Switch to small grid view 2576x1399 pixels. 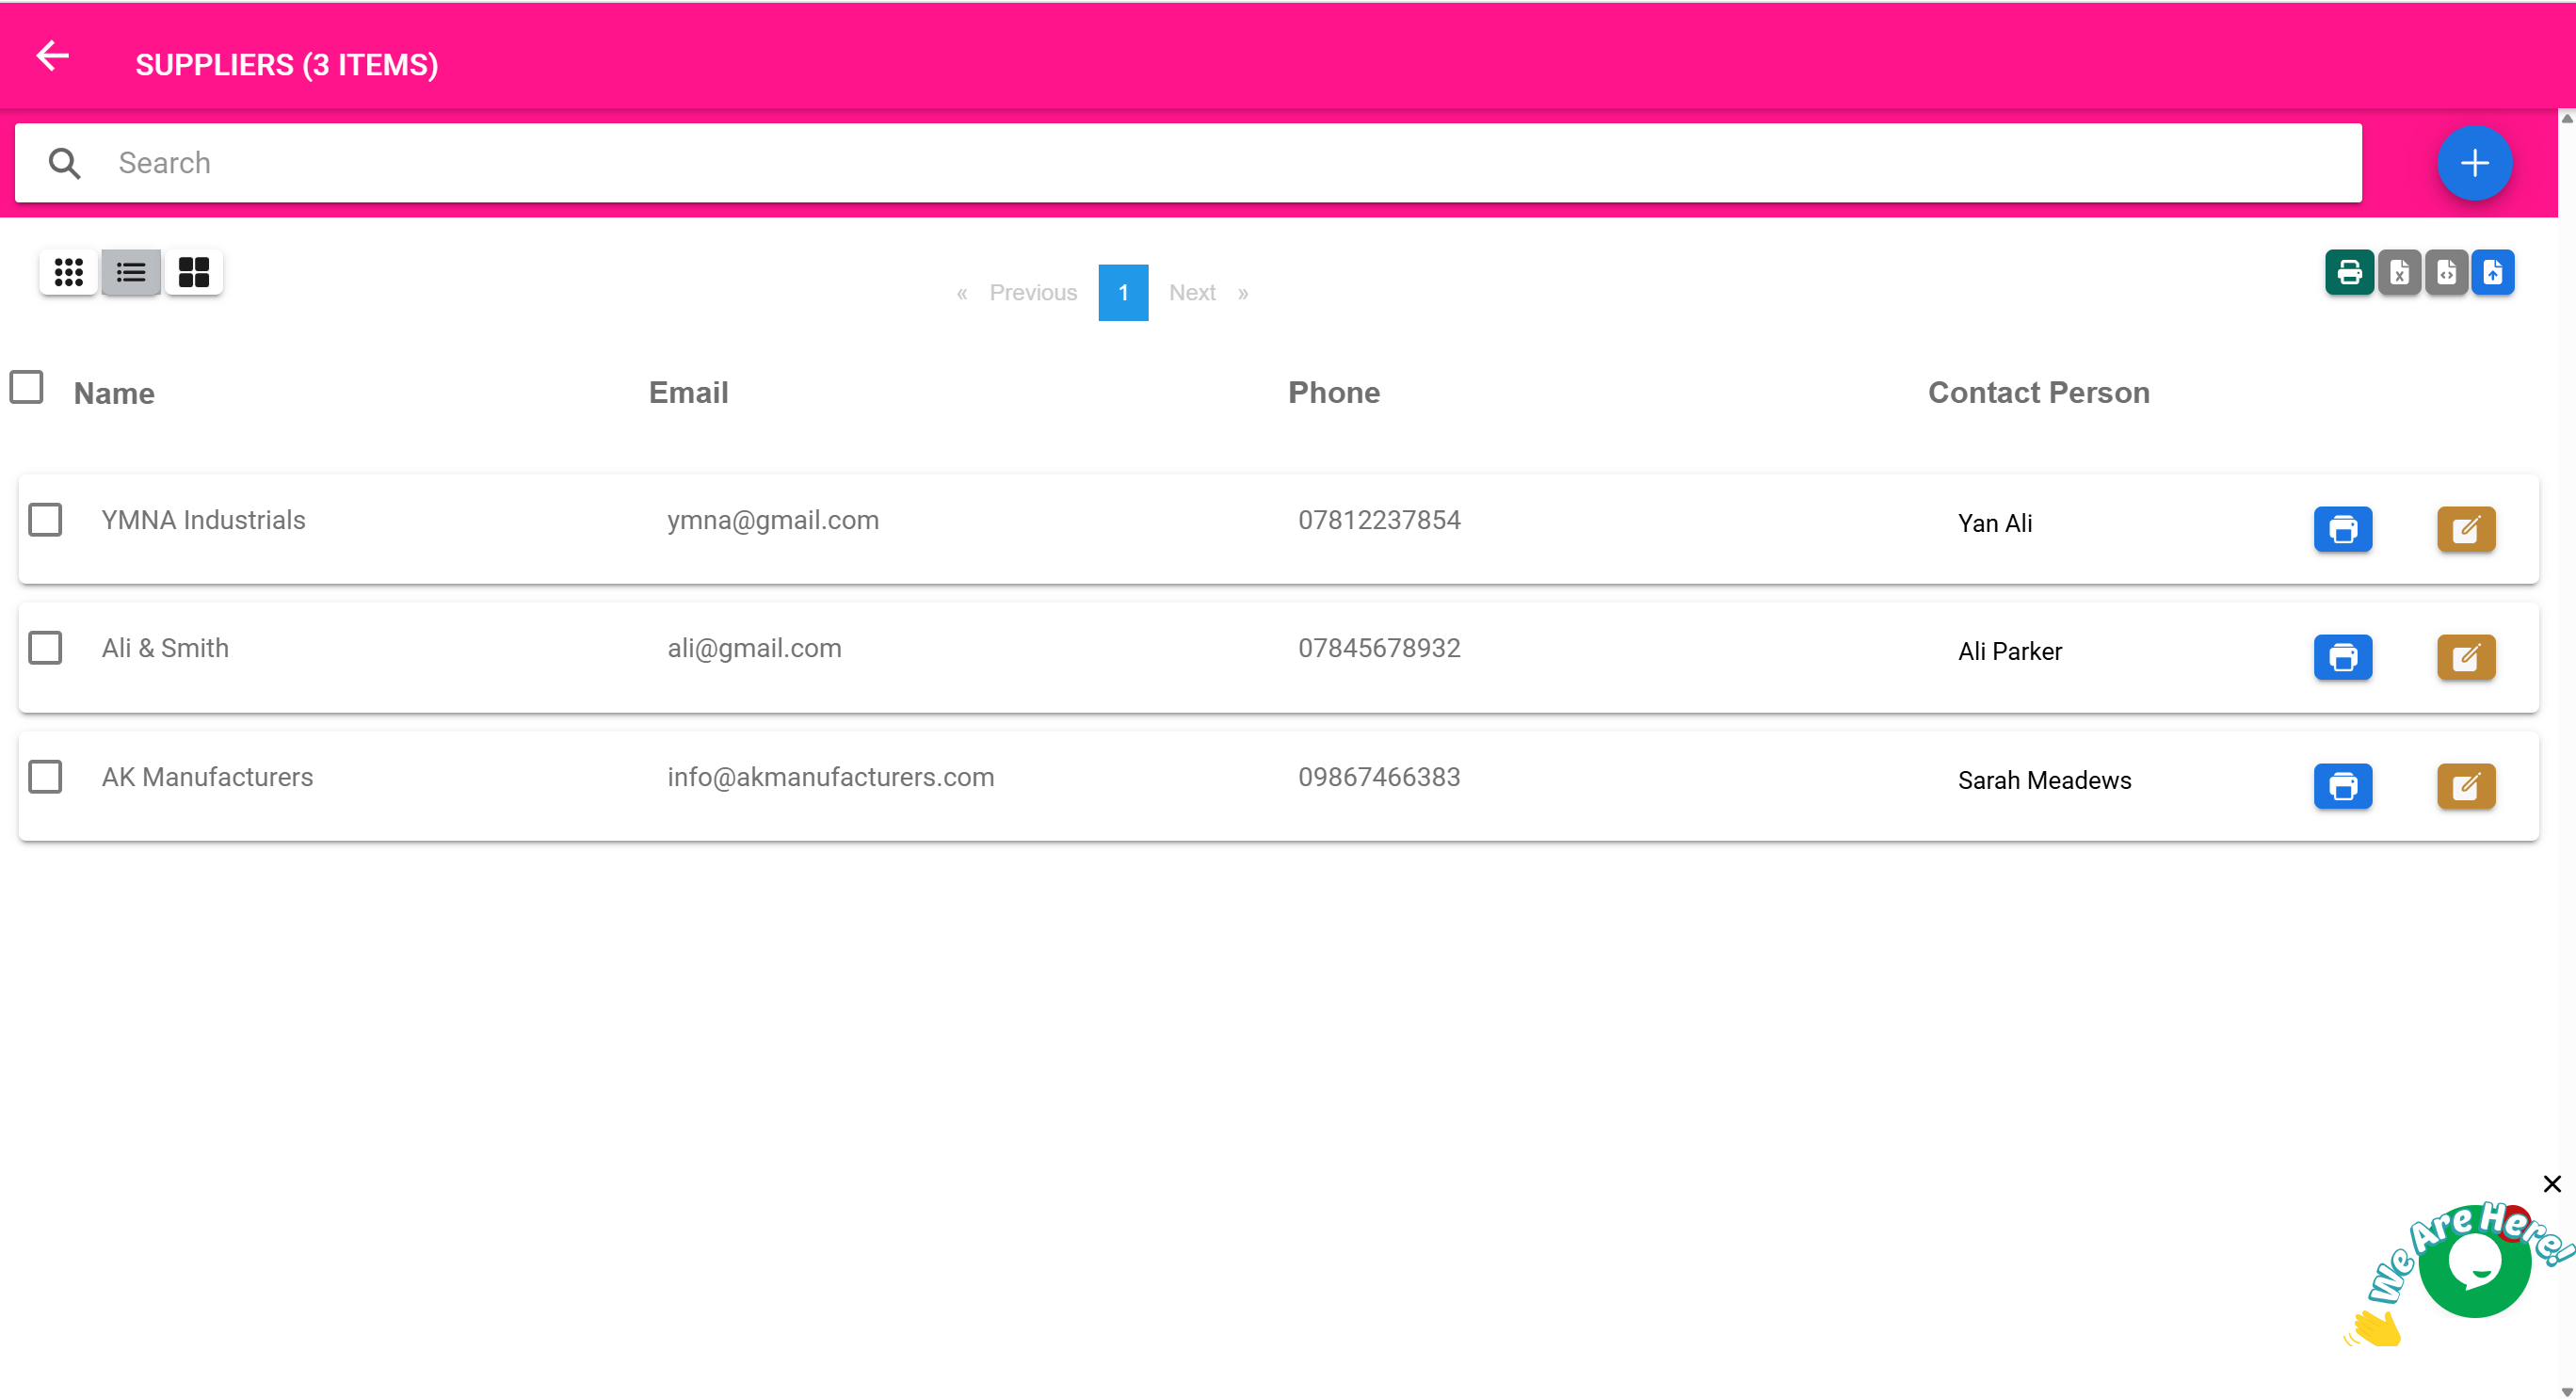coord(68,272)
